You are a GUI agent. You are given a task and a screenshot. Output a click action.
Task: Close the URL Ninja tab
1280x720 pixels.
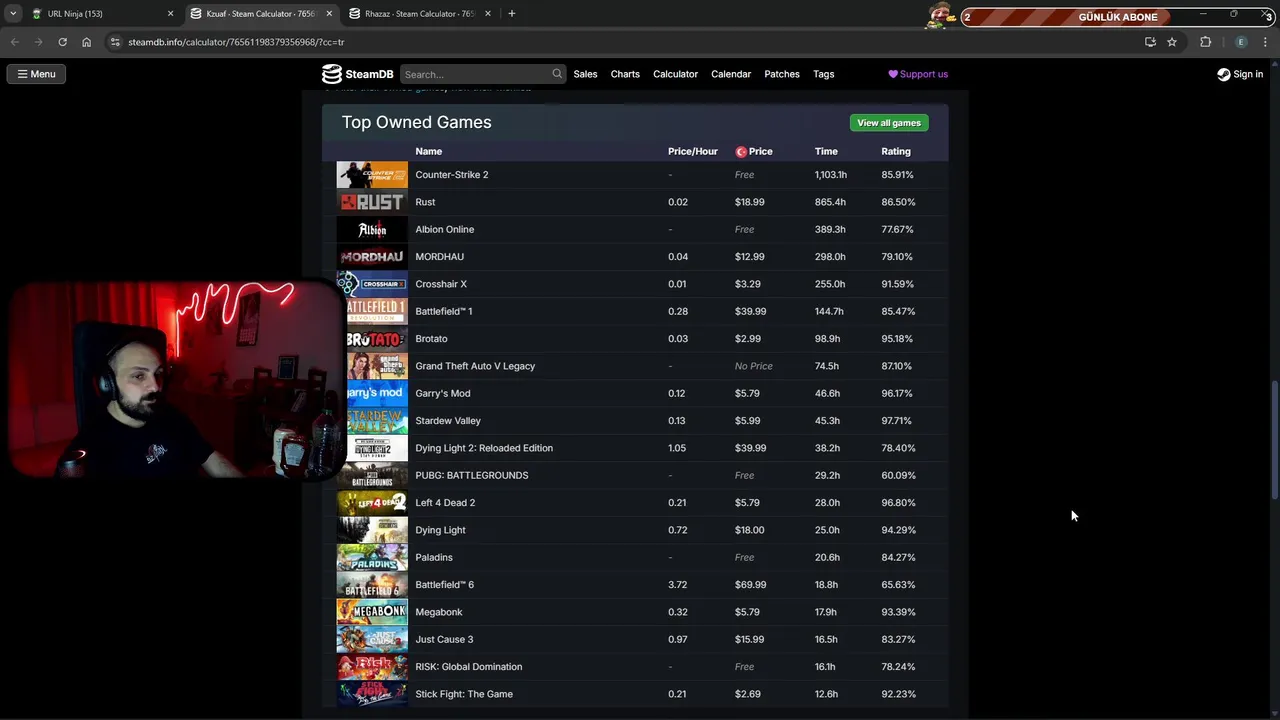tap(170, 14)
